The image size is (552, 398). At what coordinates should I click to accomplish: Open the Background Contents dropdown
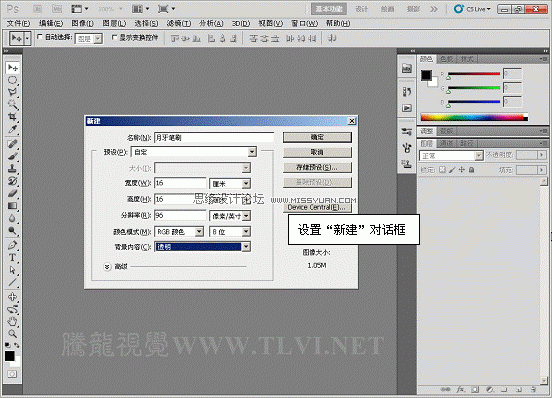tap(202, 247)
